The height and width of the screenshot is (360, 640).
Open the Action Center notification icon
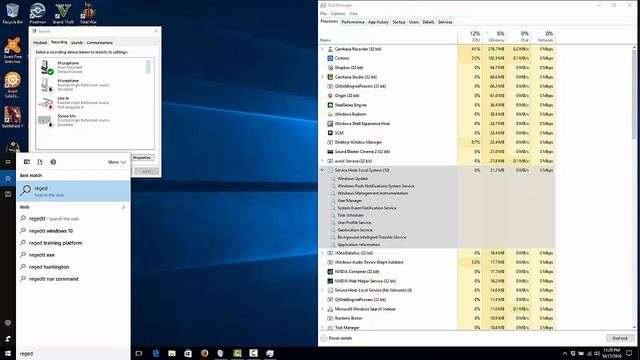(x=629, y=353)
